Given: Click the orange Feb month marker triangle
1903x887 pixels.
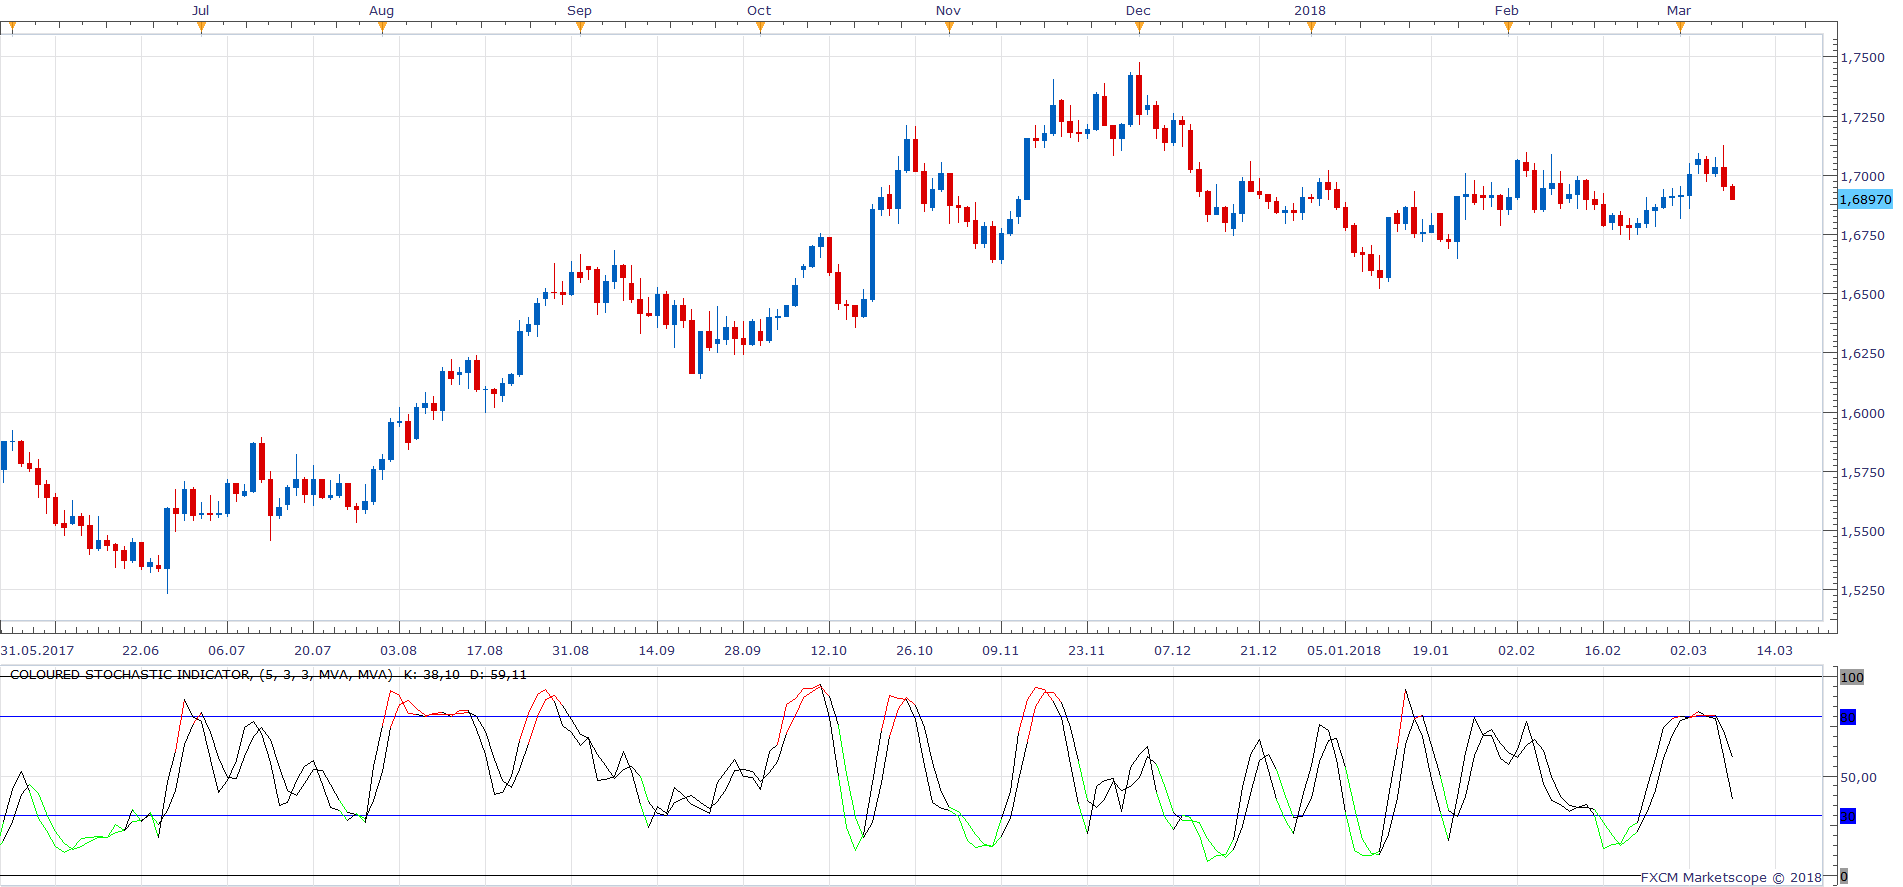Looking at the screenshot, I should [x=1508, y=27].
